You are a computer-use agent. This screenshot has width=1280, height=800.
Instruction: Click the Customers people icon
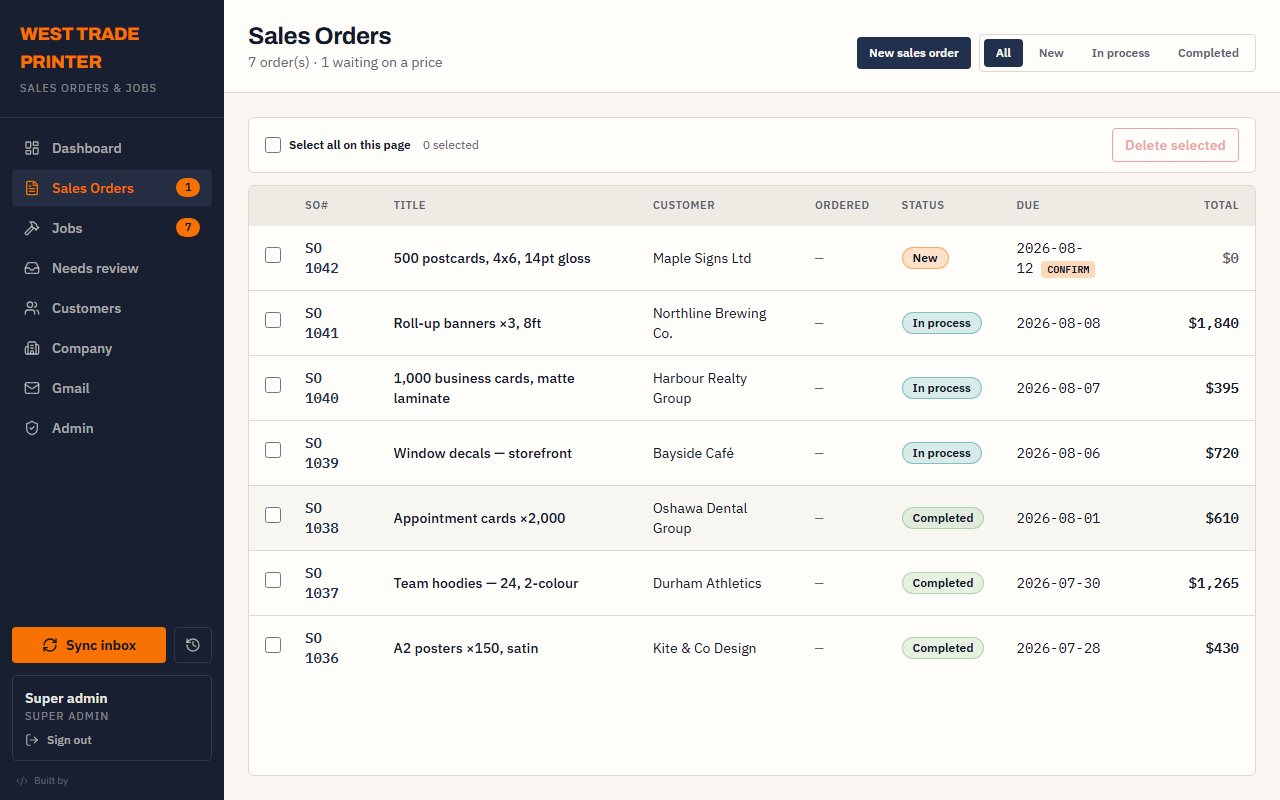click(x=32, y=308)
